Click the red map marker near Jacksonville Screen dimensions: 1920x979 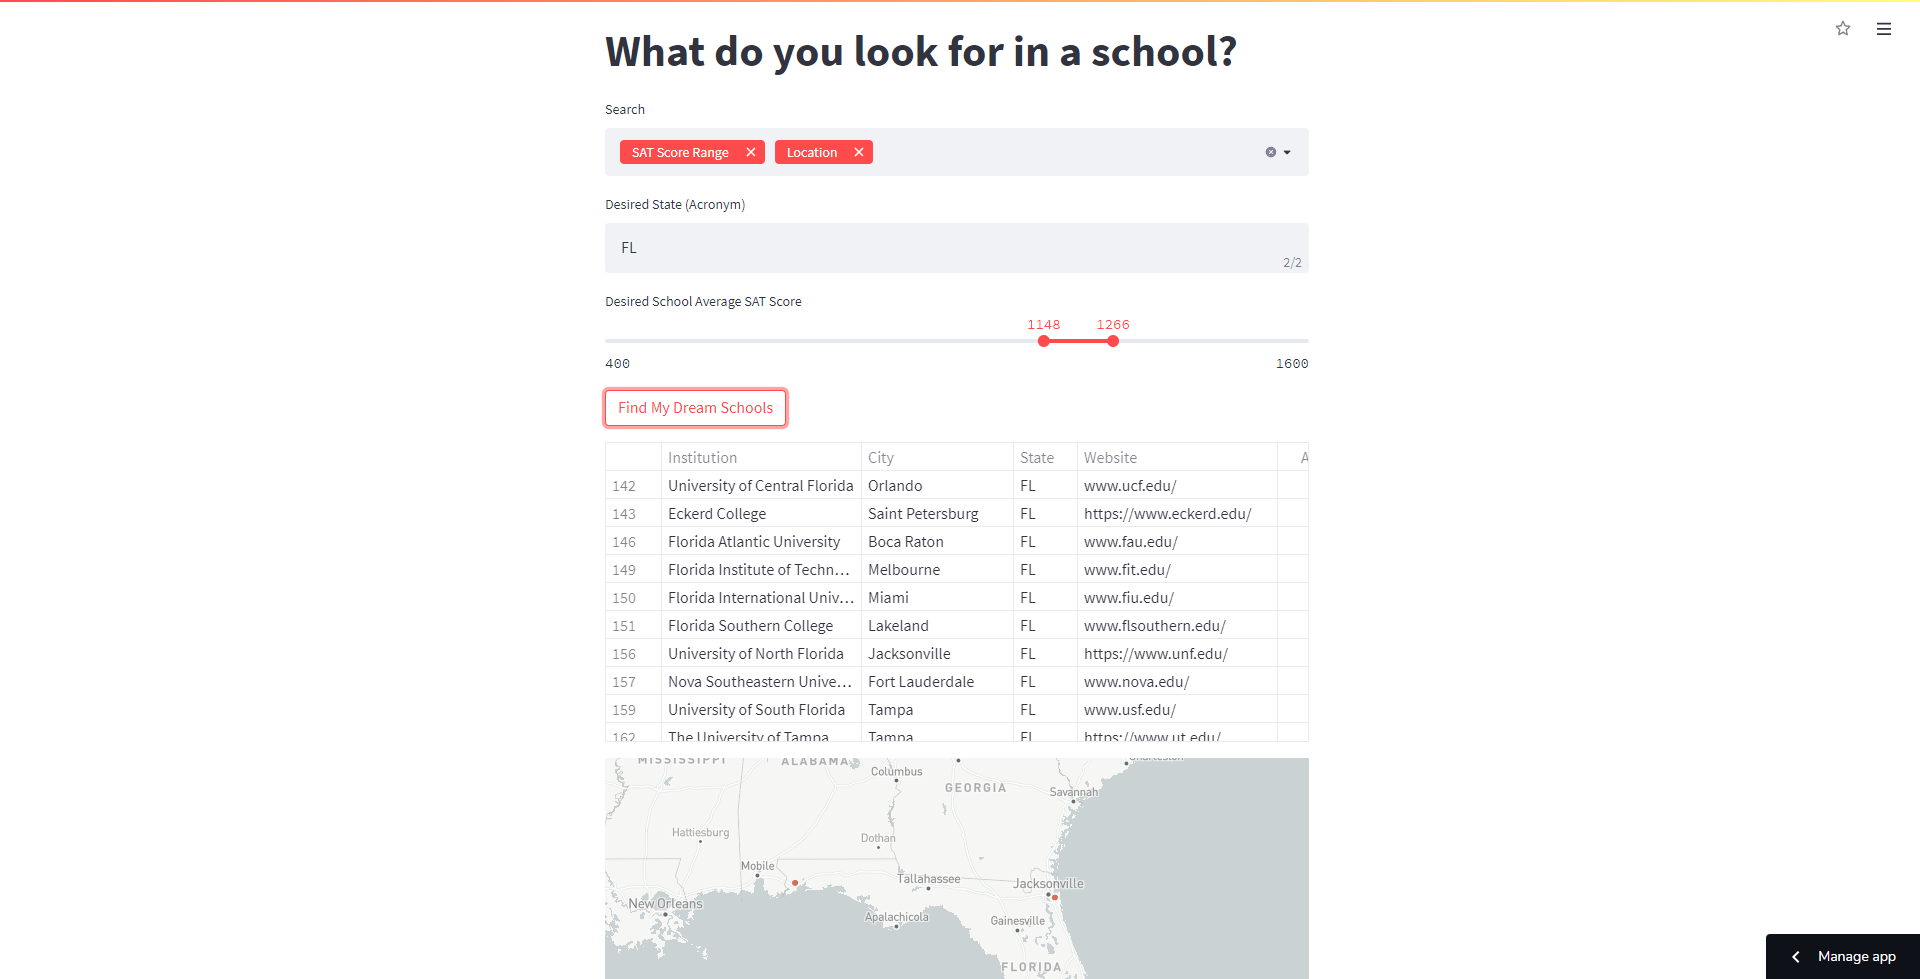coord(1054,897)
